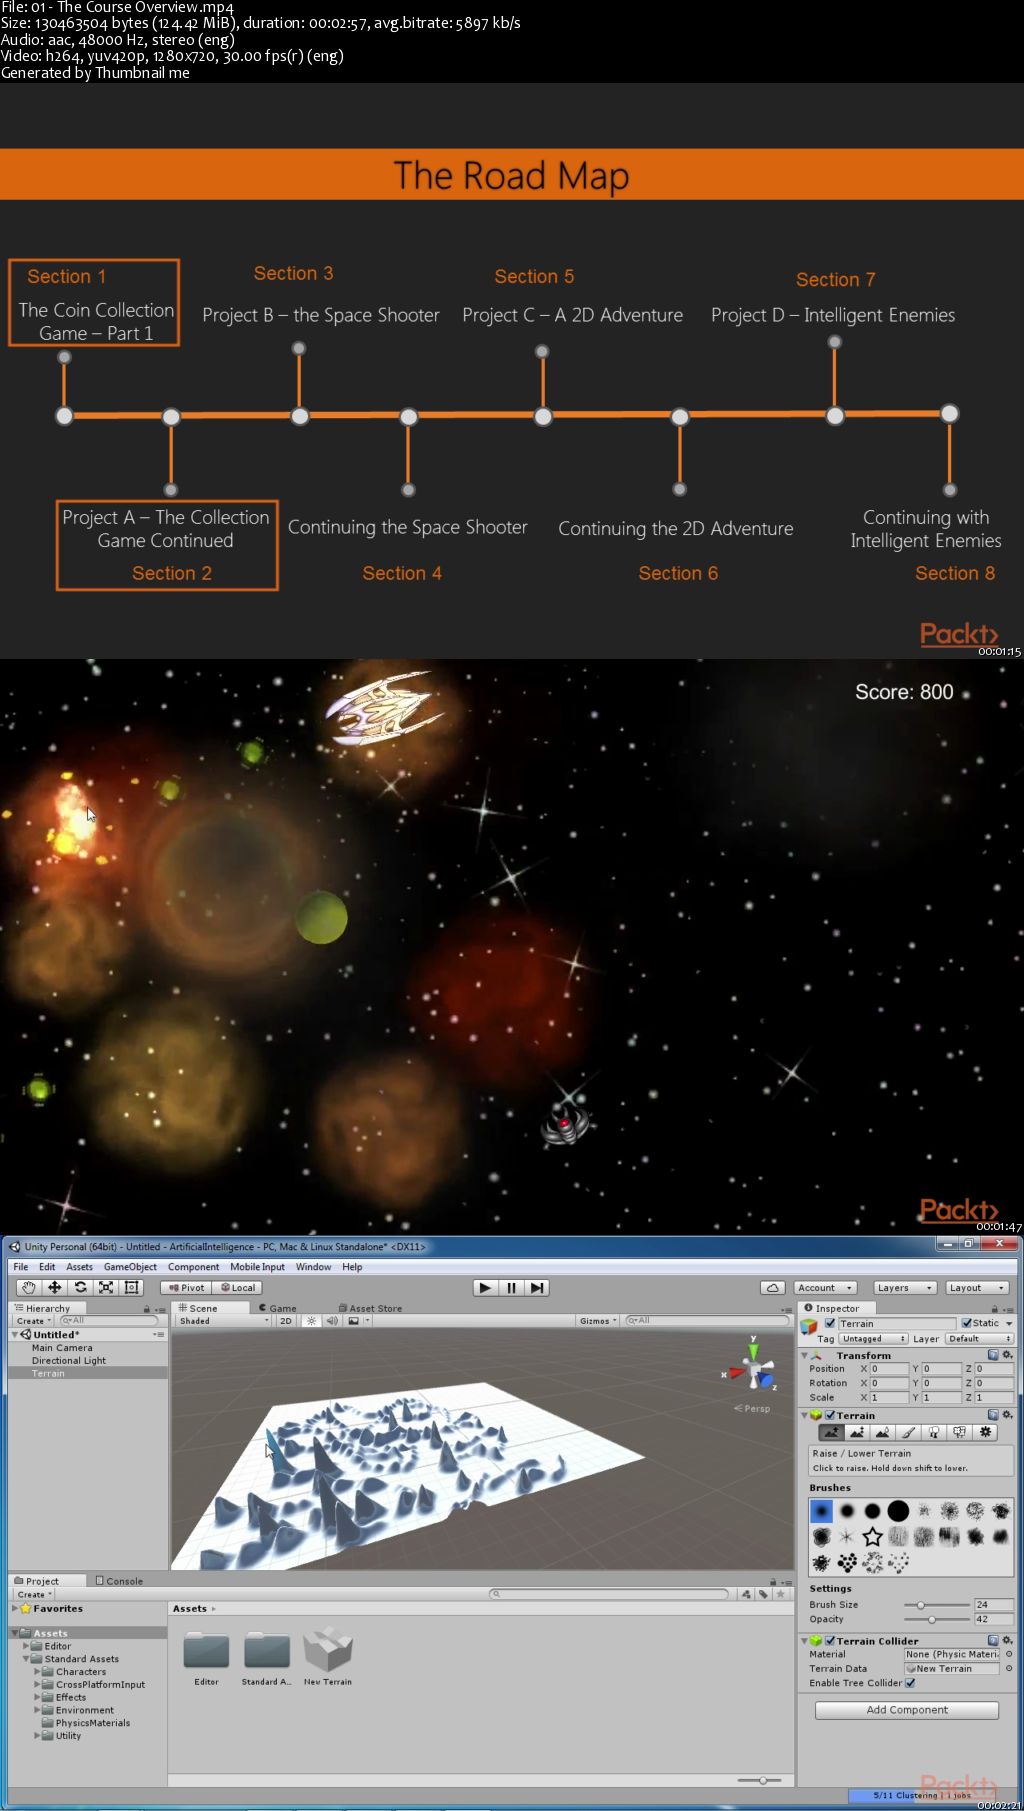This screenshot has height=1811, width=1024.
Task: Open the Cloud services button
Action: click(772, 1287)
